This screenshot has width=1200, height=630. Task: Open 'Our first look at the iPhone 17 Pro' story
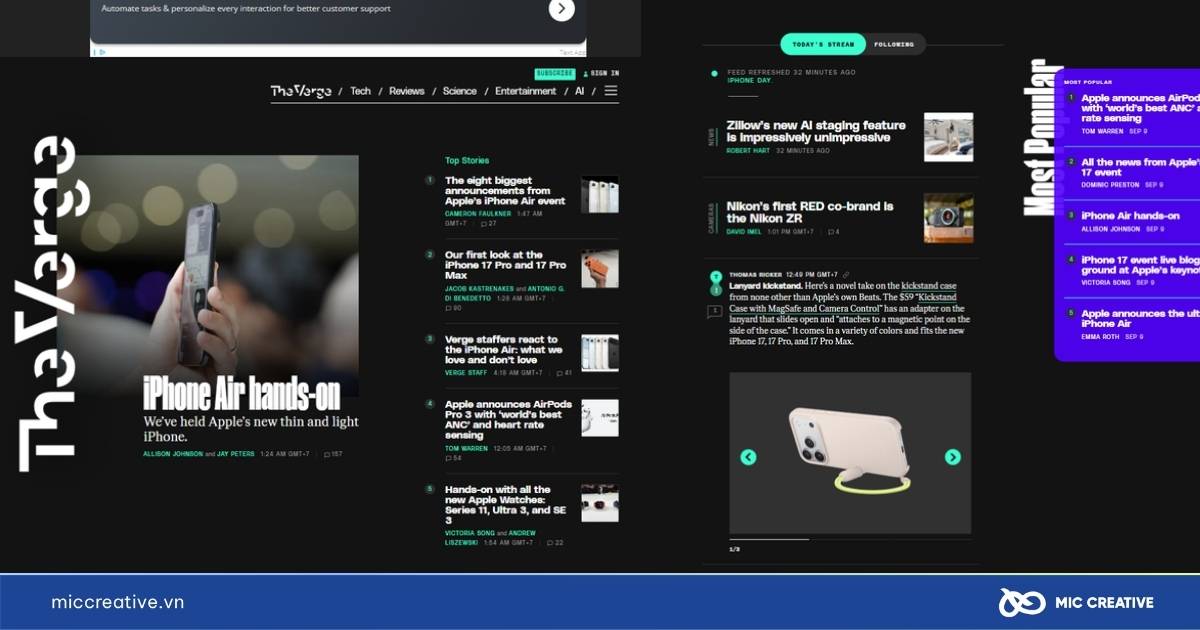(x=505, y=265)
